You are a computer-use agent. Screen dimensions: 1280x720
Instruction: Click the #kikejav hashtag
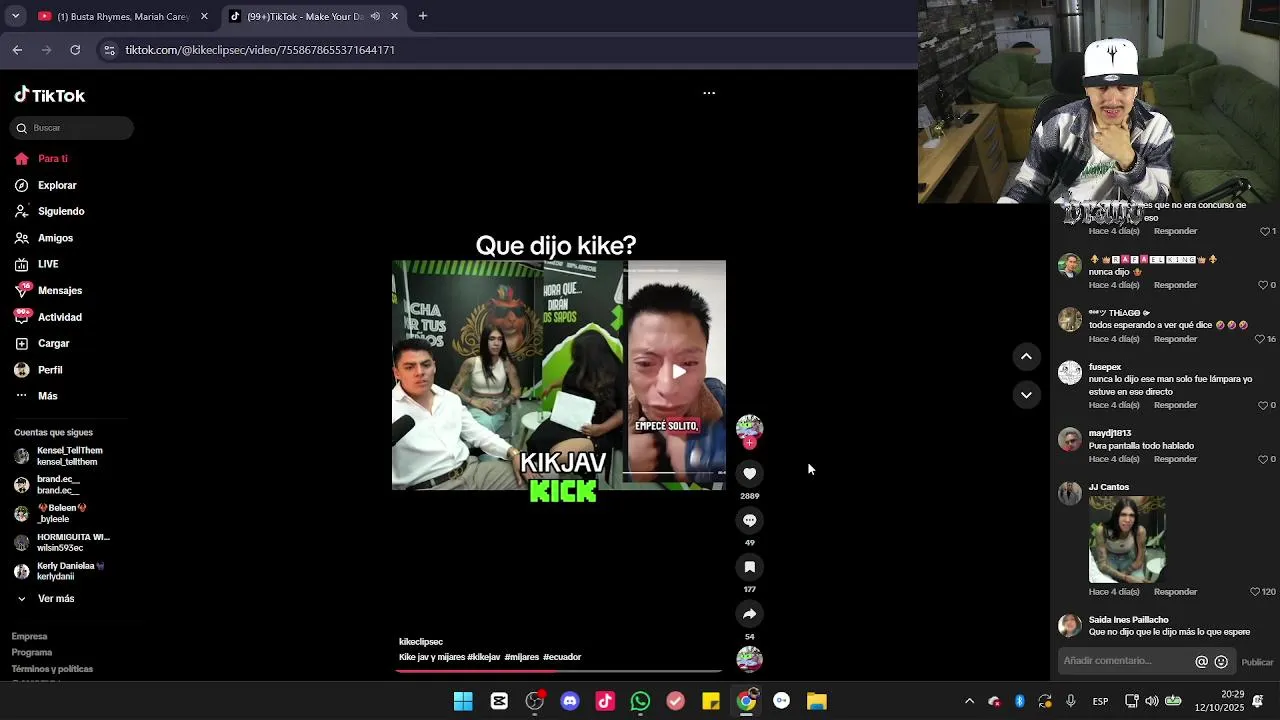pos(483,657)
